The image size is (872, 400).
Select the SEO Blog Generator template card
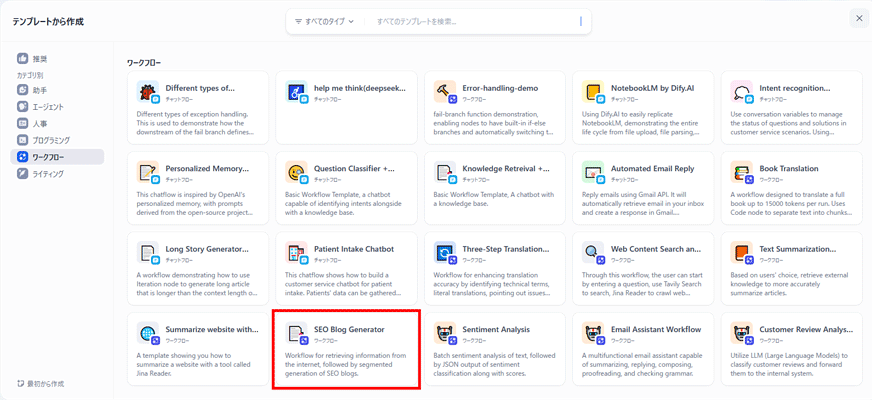[346, 349]
